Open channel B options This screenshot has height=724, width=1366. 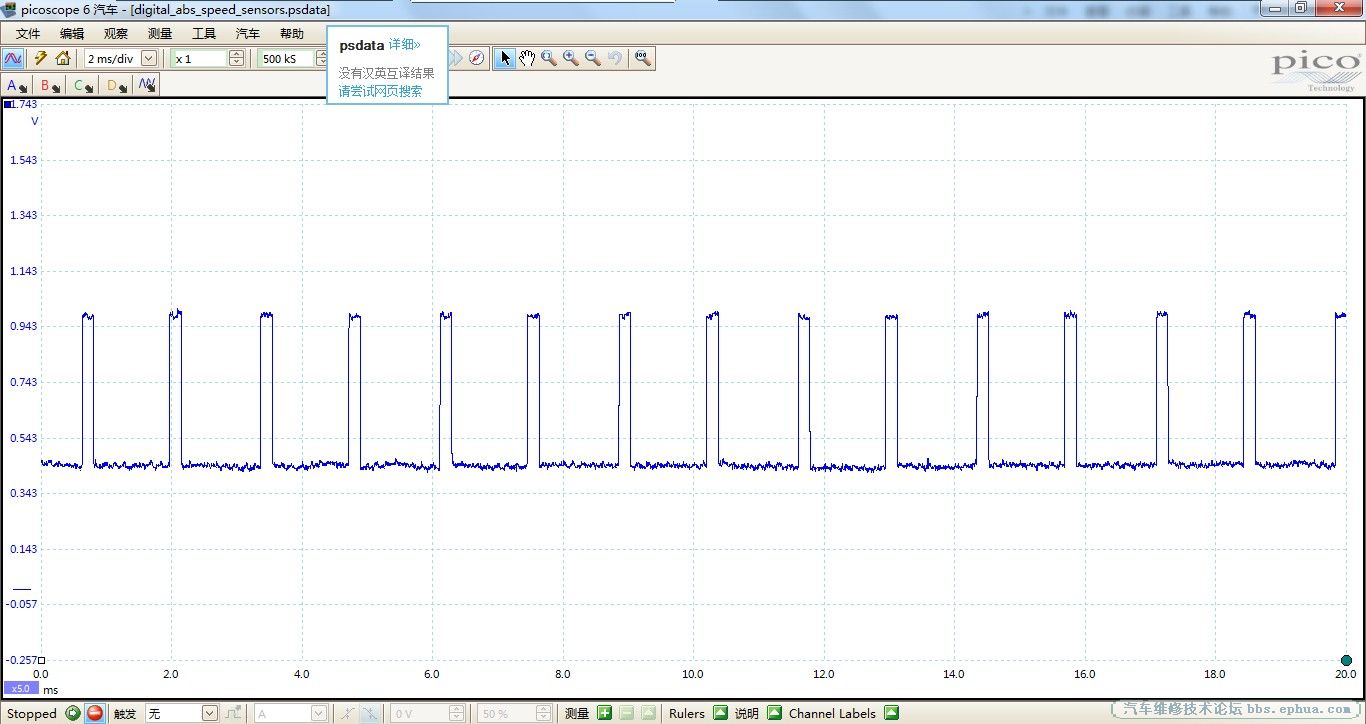(x=50, y=85)
